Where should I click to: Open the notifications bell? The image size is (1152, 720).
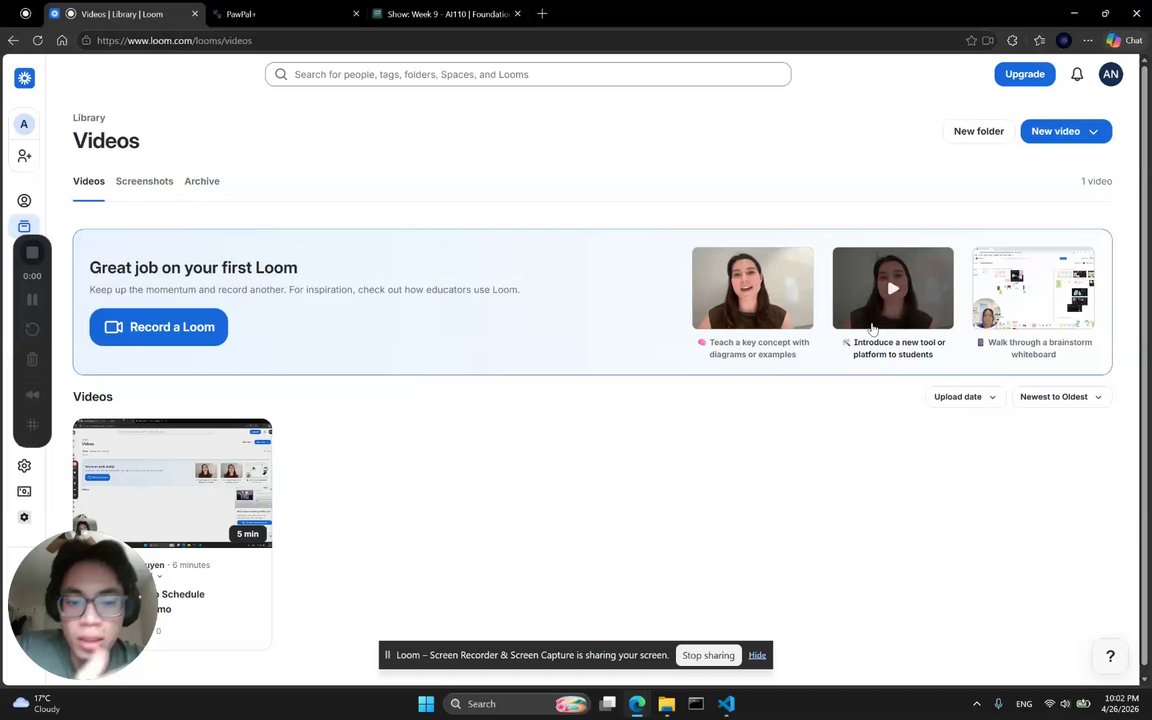(x=1077, y=74)
